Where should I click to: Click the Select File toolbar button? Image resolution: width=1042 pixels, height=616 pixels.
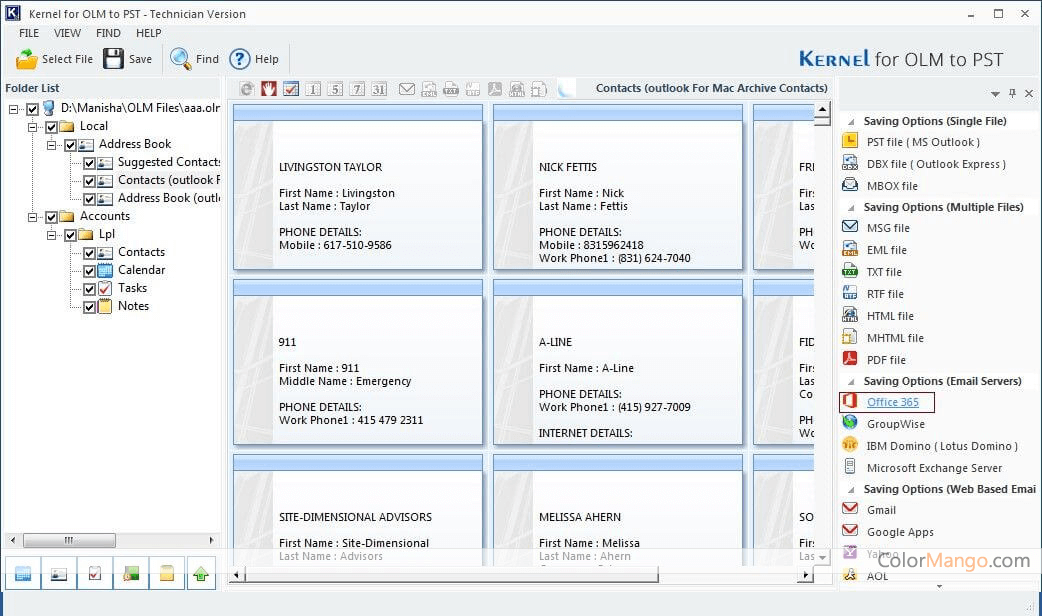[55, 59]
